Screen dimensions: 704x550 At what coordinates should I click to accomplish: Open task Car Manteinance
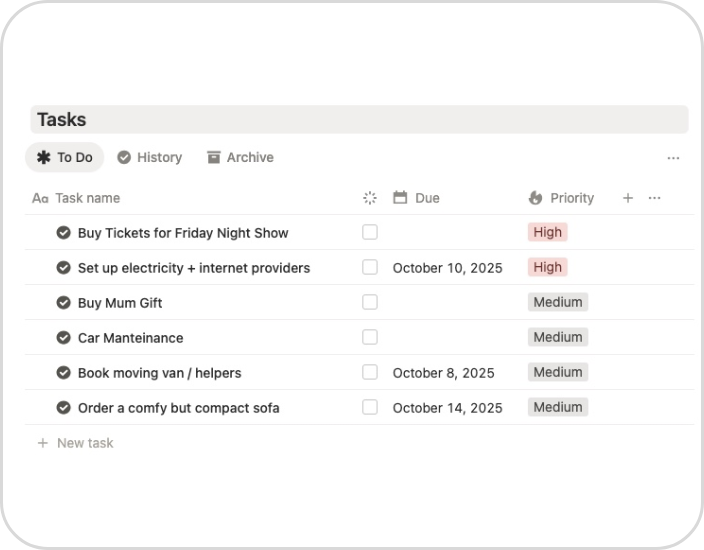click(131, 338)
